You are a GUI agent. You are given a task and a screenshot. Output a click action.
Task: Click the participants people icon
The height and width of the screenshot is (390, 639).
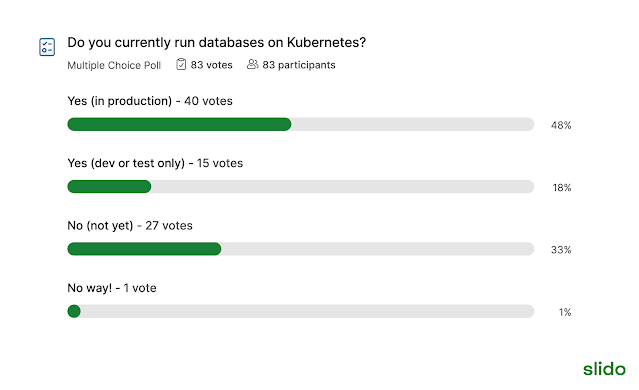(x=252, y=64)
